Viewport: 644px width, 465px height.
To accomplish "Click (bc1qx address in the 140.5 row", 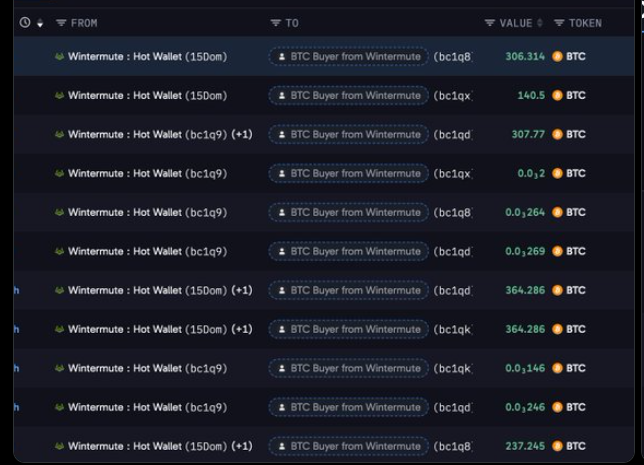I will pos(453,96).
